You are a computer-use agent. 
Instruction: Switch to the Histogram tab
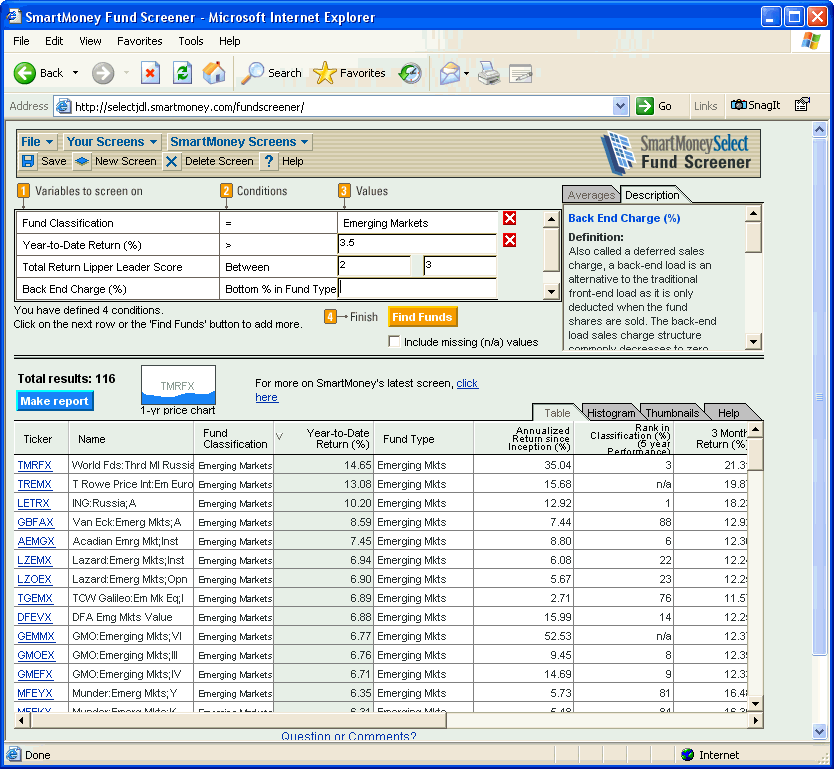pyautogui.click(x=611, y=412)
